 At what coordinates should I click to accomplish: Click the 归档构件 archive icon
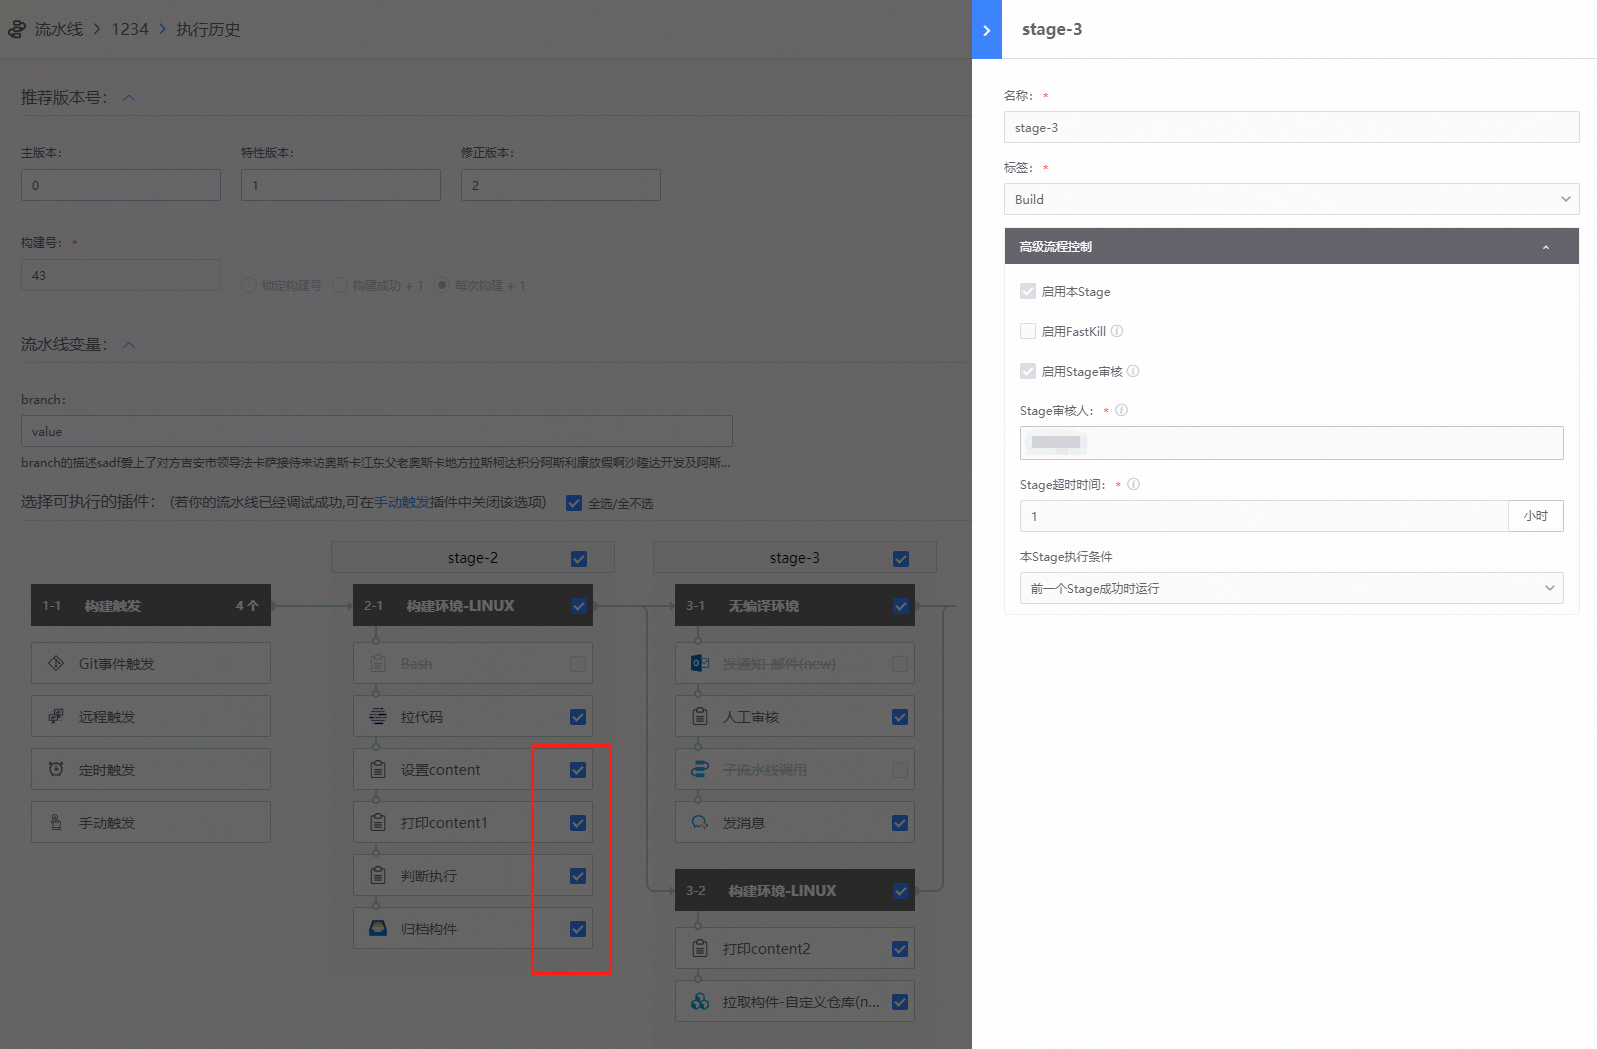click(x=378, y=928)
